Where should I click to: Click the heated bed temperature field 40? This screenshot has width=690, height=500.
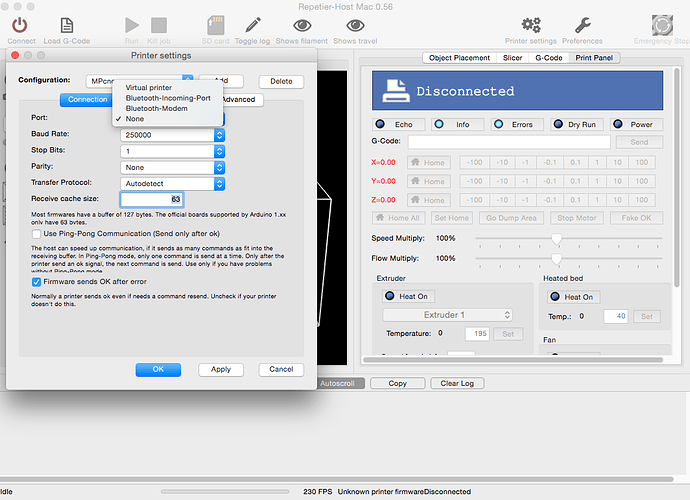tap(616, 316)
